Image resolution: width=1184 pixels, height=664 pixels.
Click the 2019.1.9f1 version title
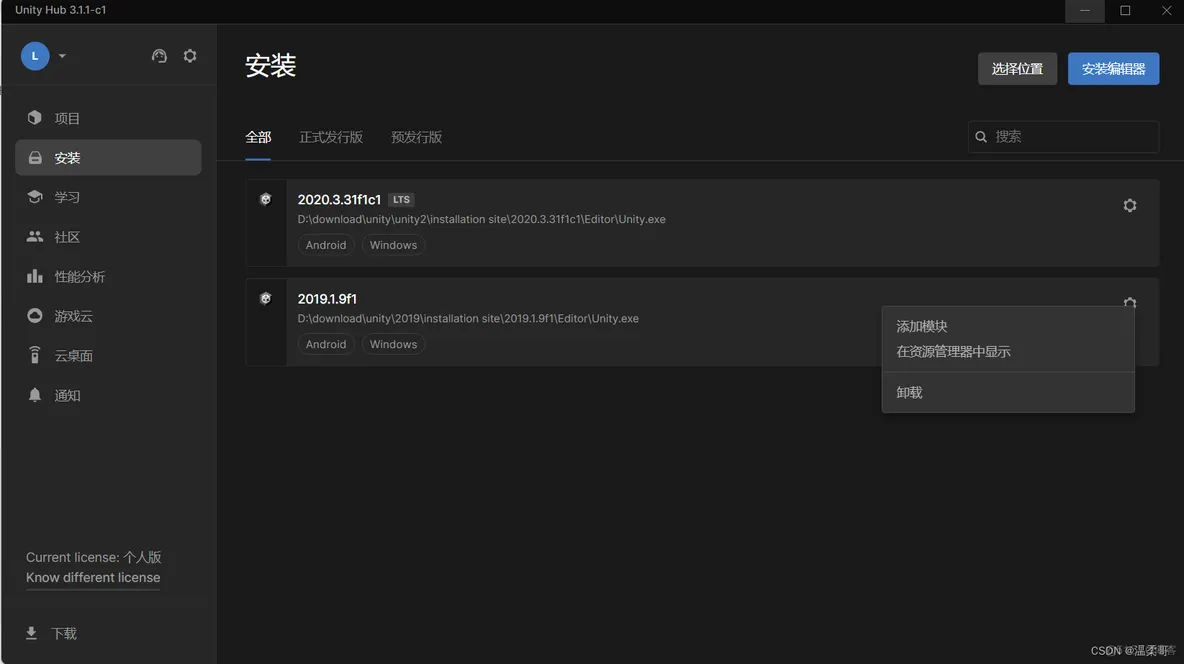[327, 298]
